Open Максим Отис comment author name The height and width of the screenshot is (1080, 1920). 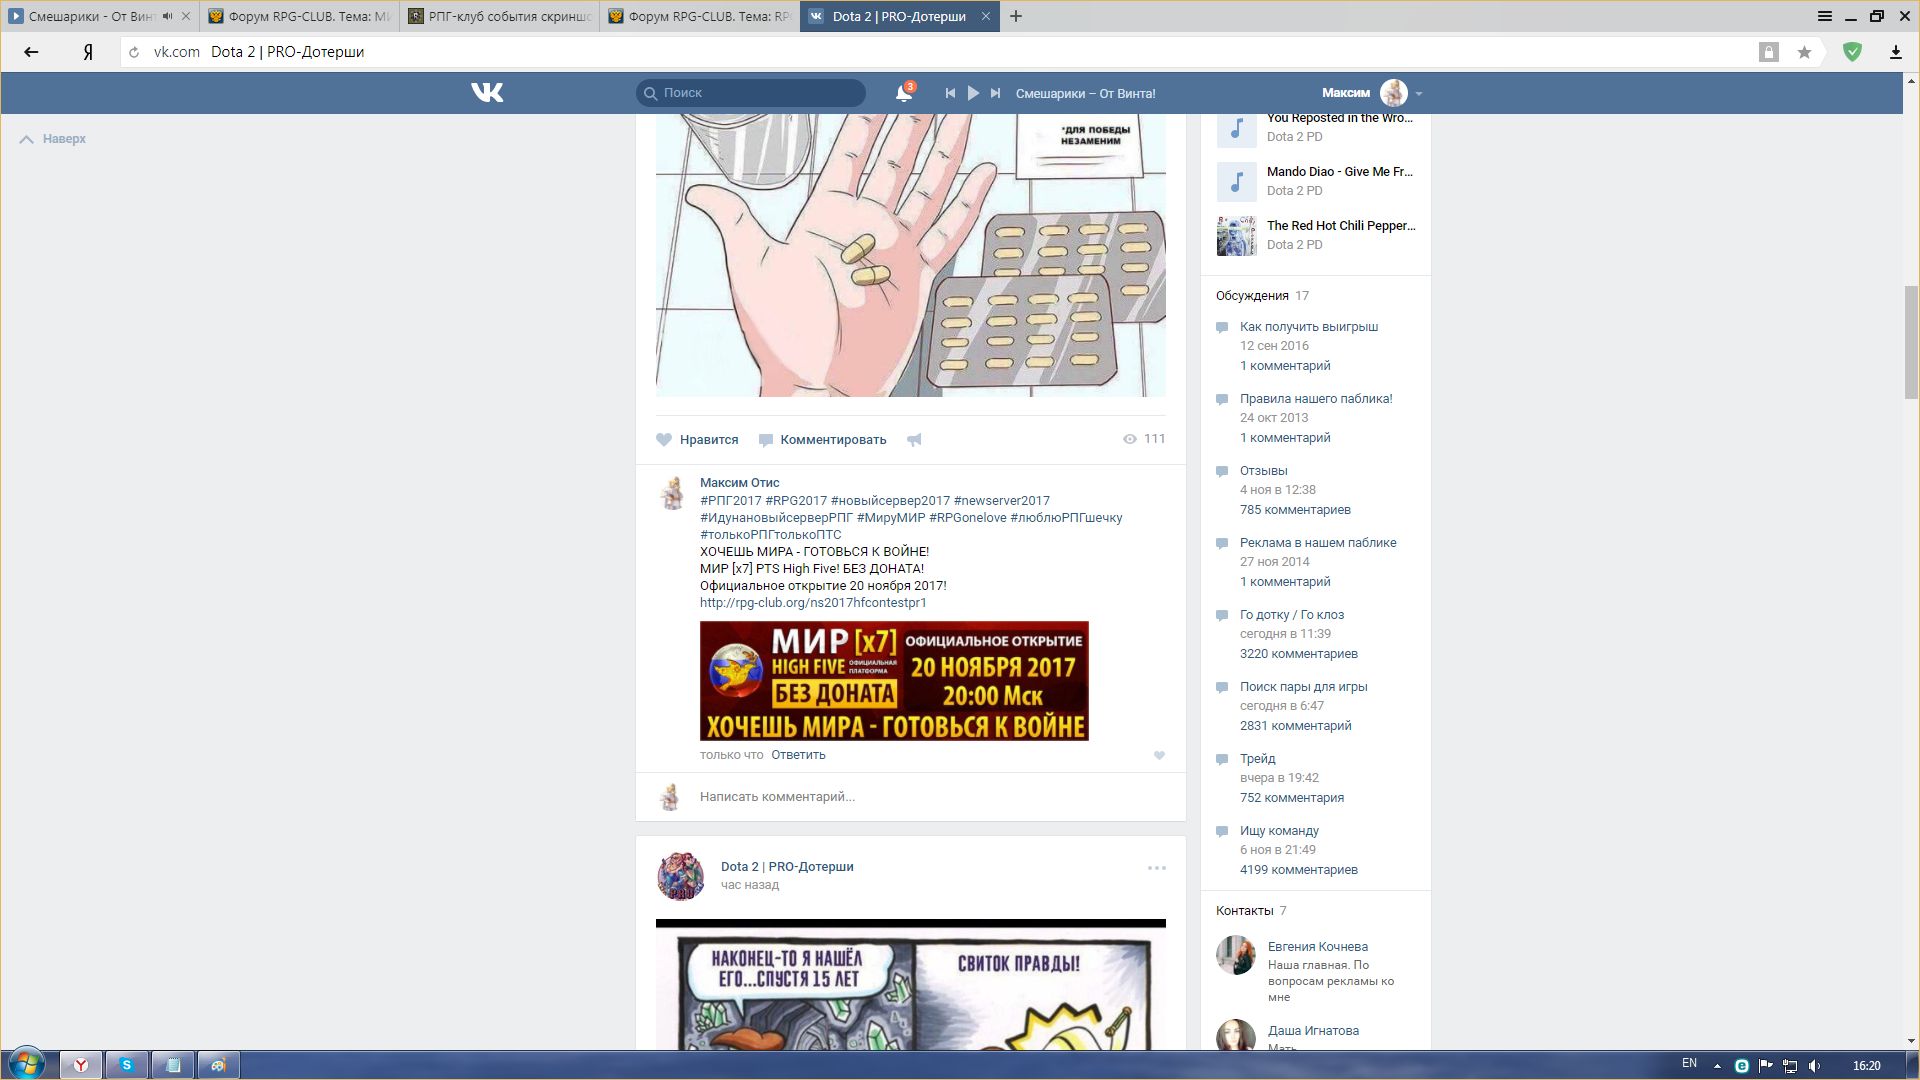click(739, 483)
